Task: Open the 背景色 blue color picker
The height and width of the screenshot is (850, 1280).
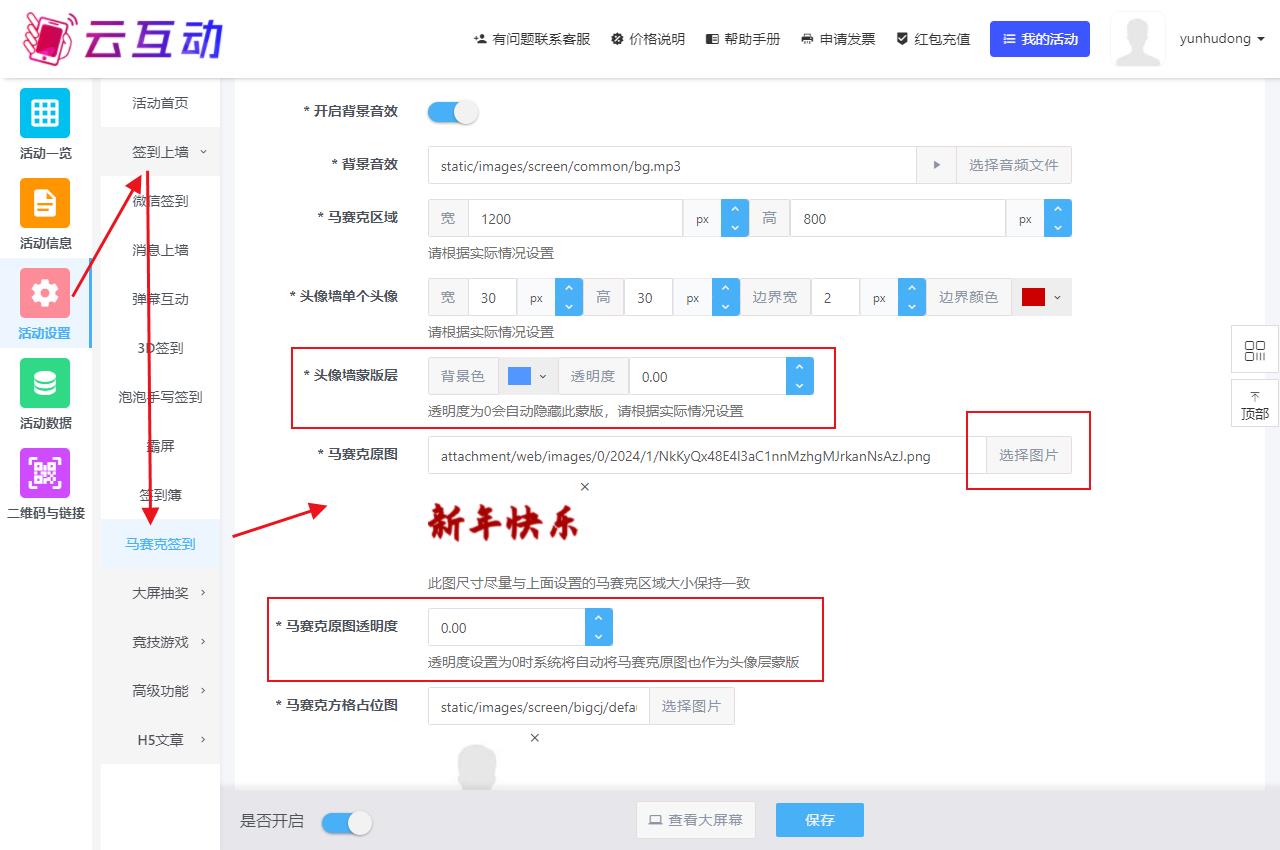Action: [527, 376]
